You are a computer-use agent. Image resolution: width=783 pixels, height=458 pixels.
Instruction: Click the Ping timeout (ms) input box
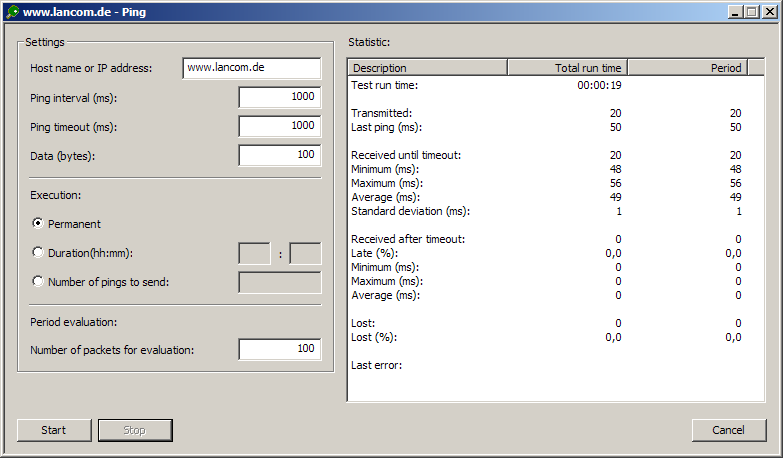click(279, 126)
